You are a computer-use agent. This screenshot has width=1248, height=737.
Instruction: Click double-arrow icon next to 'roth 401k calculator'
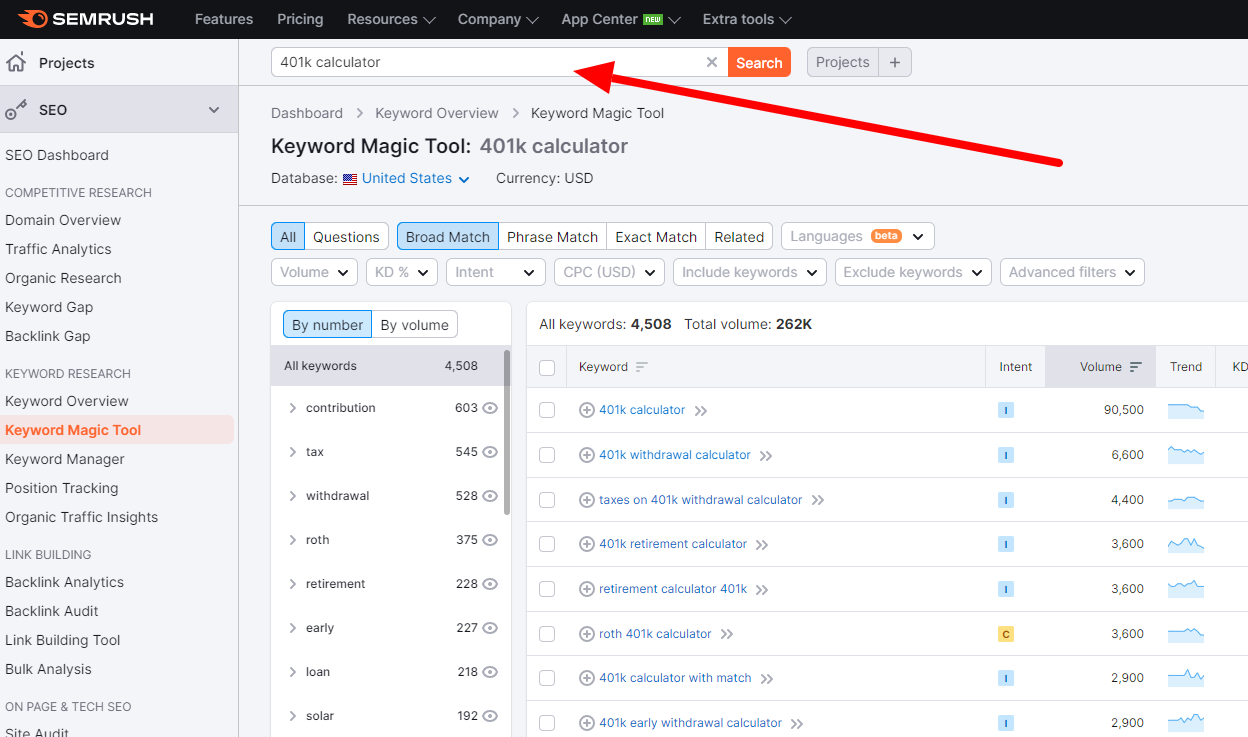point(727,634)
